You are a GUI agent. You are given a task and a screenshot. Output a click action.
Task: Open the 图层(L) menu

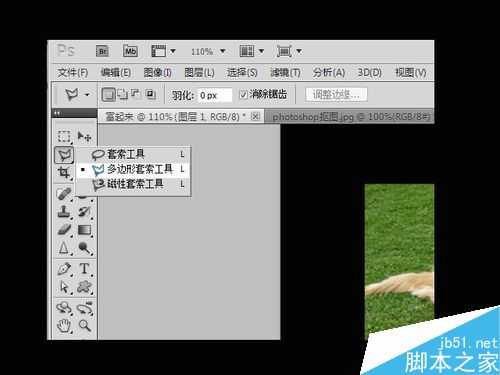199,72
